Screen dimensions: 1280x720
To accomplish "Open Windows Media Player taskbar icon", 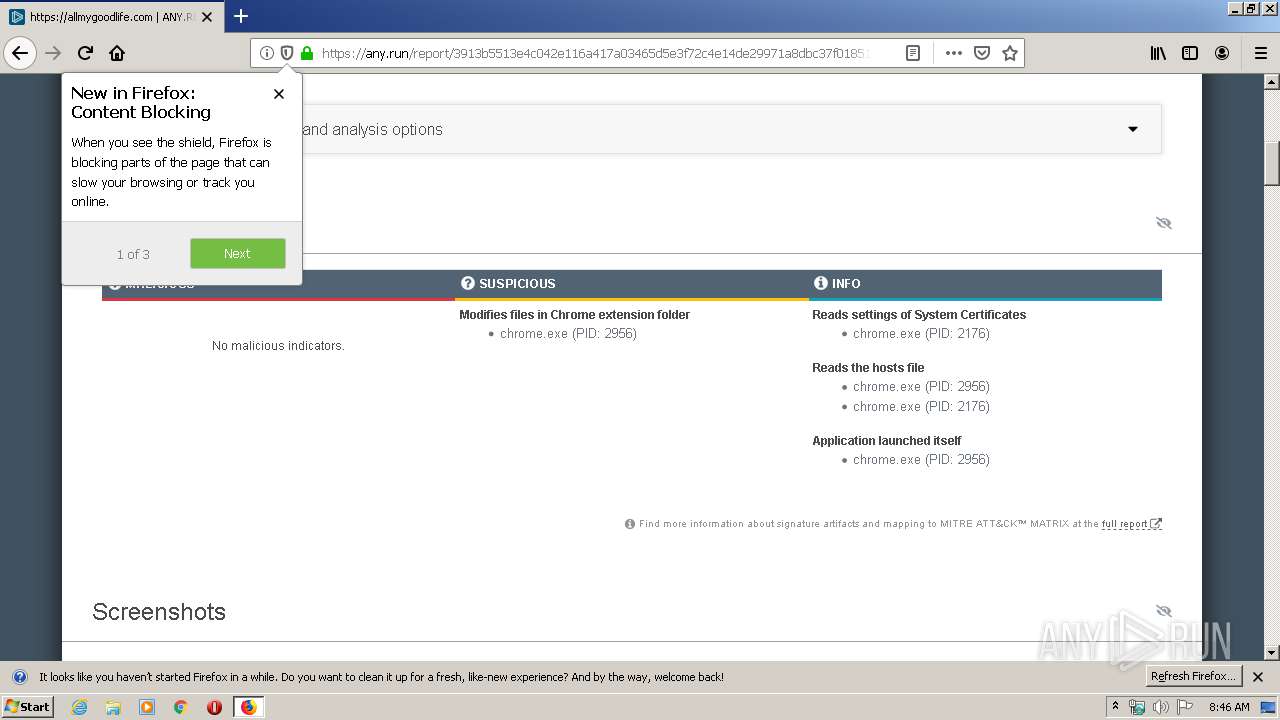I will (147, 707).
